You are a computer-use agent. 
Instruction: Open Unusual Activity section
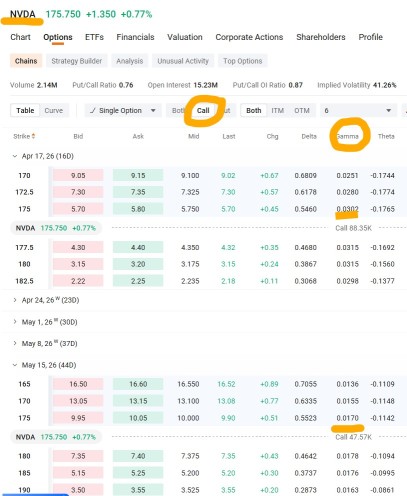pos(183,61)
